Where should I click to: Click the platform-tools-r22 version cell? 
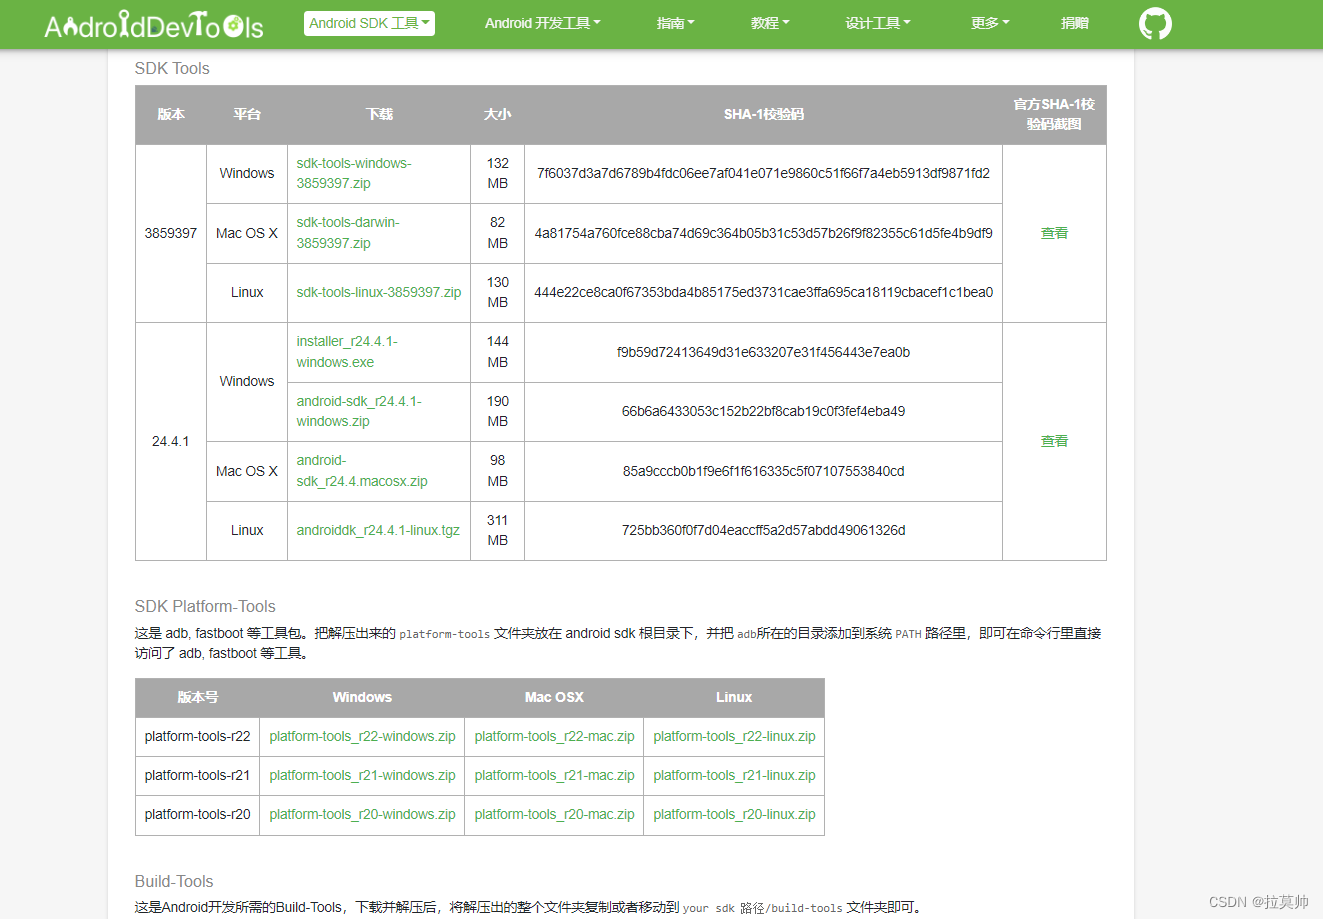[x=197, y=736]
